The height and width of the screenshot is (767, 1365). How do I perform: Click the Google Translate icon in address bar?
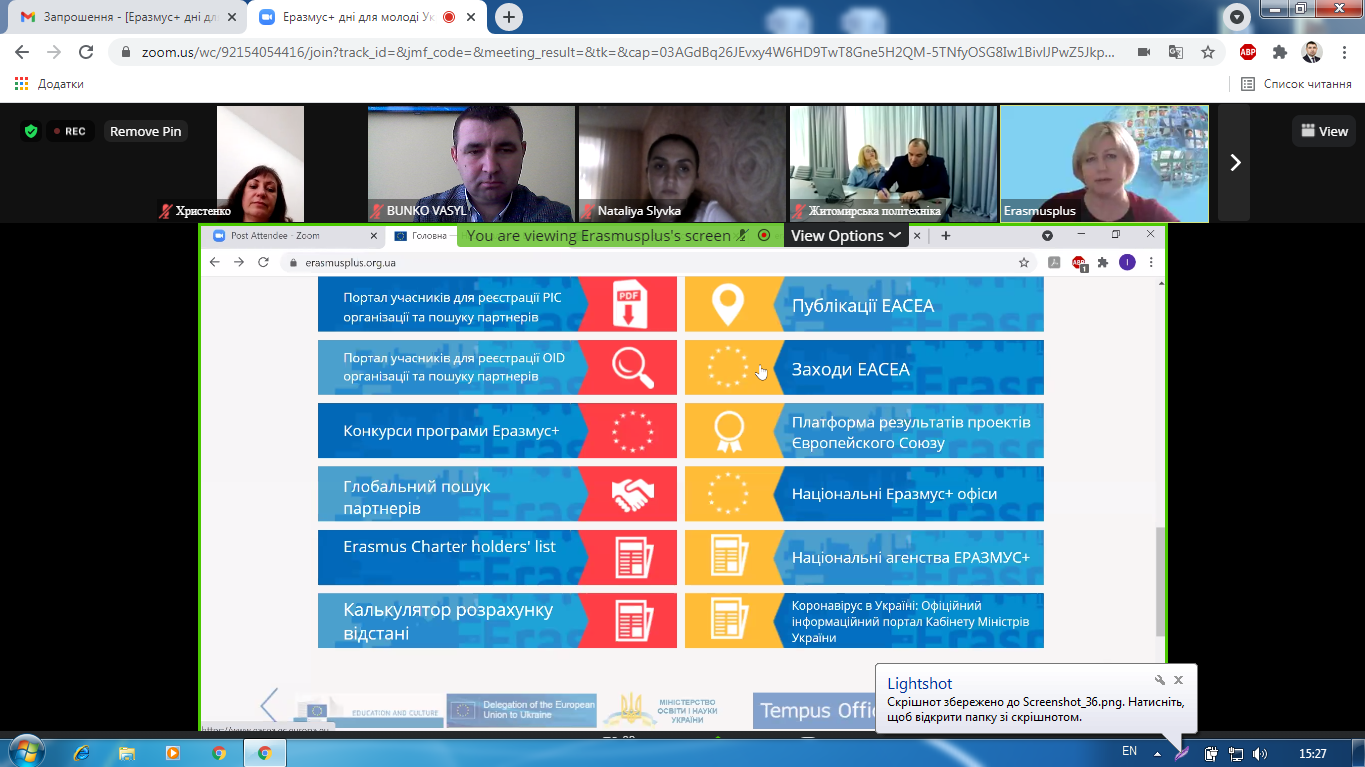1177,52
